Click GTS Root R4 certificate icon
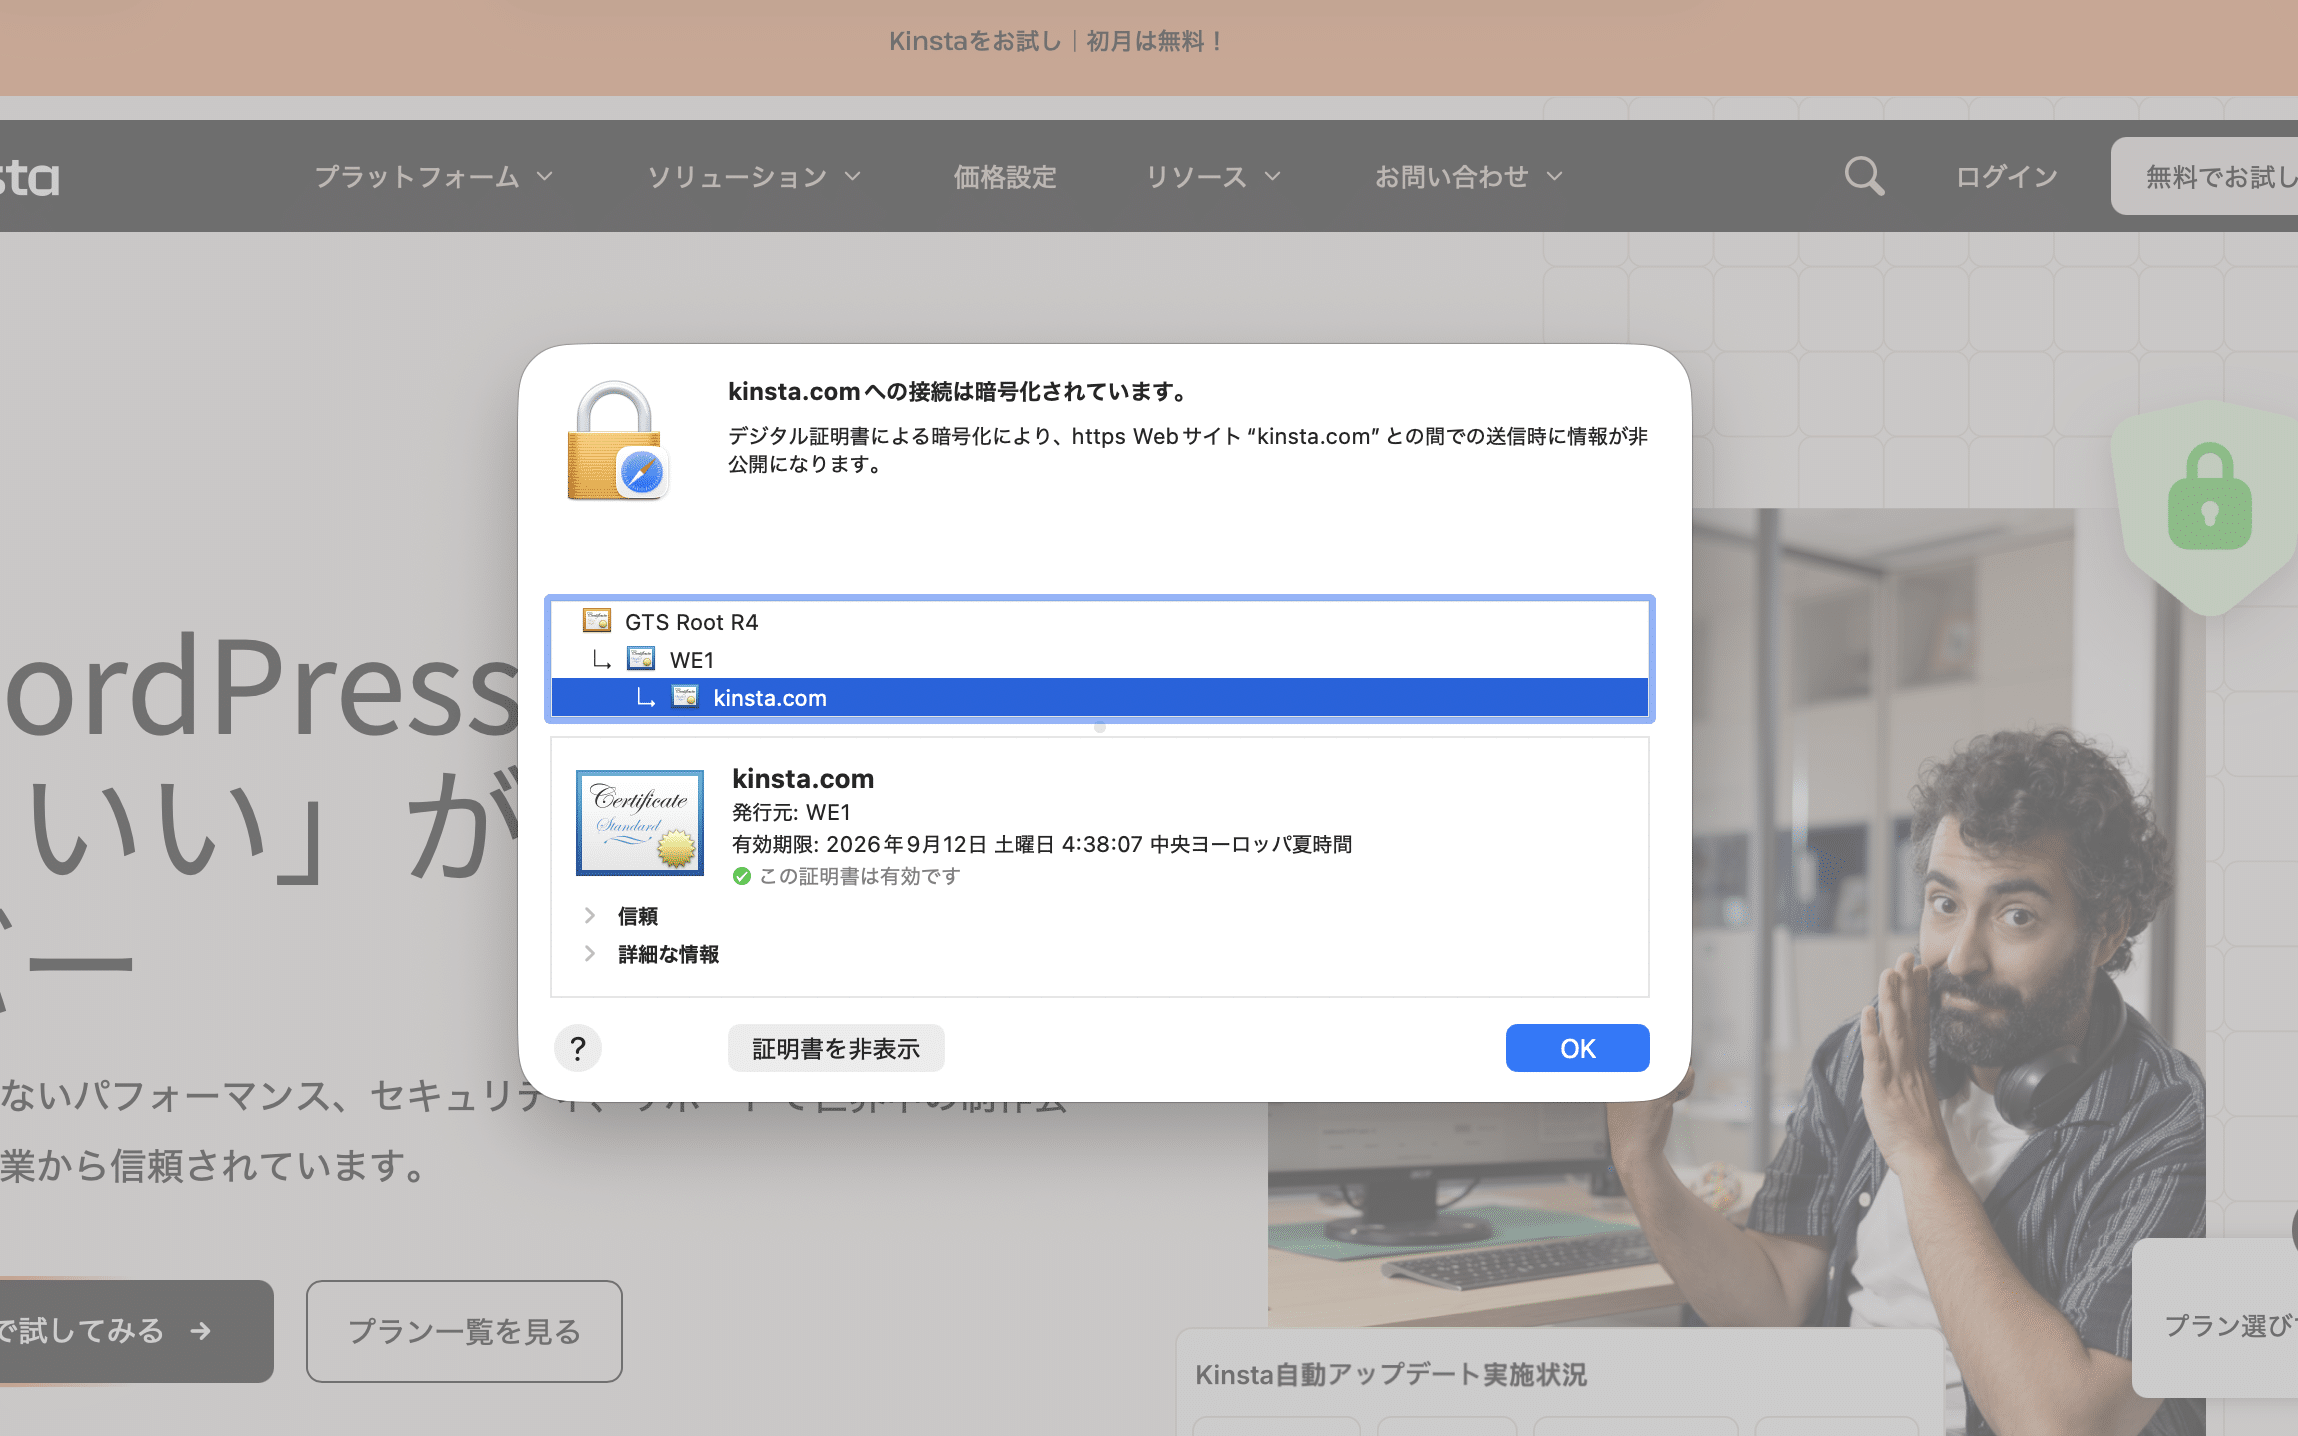Screen dimensions: 2298x1436 pyautogui.click(x=597, y=621)
